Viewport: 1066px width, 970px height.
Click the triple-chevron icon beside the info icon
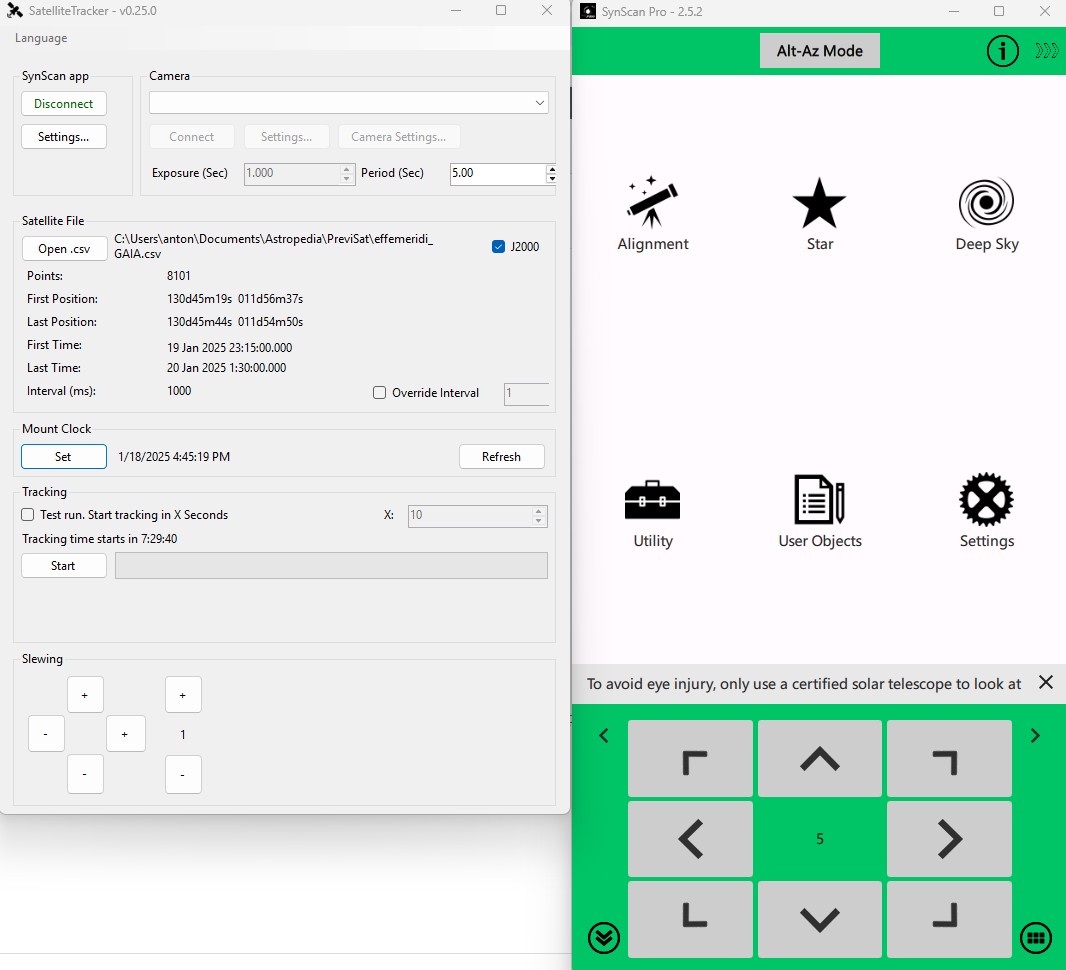(1047, 51)
